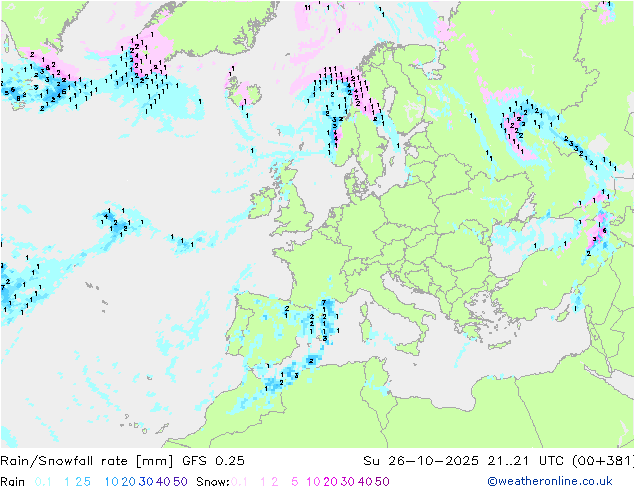Screen dimensions: 634x490
Task: Select the Rain legend value 0.1
Action: pyautogui.click(x=43, y=482)
